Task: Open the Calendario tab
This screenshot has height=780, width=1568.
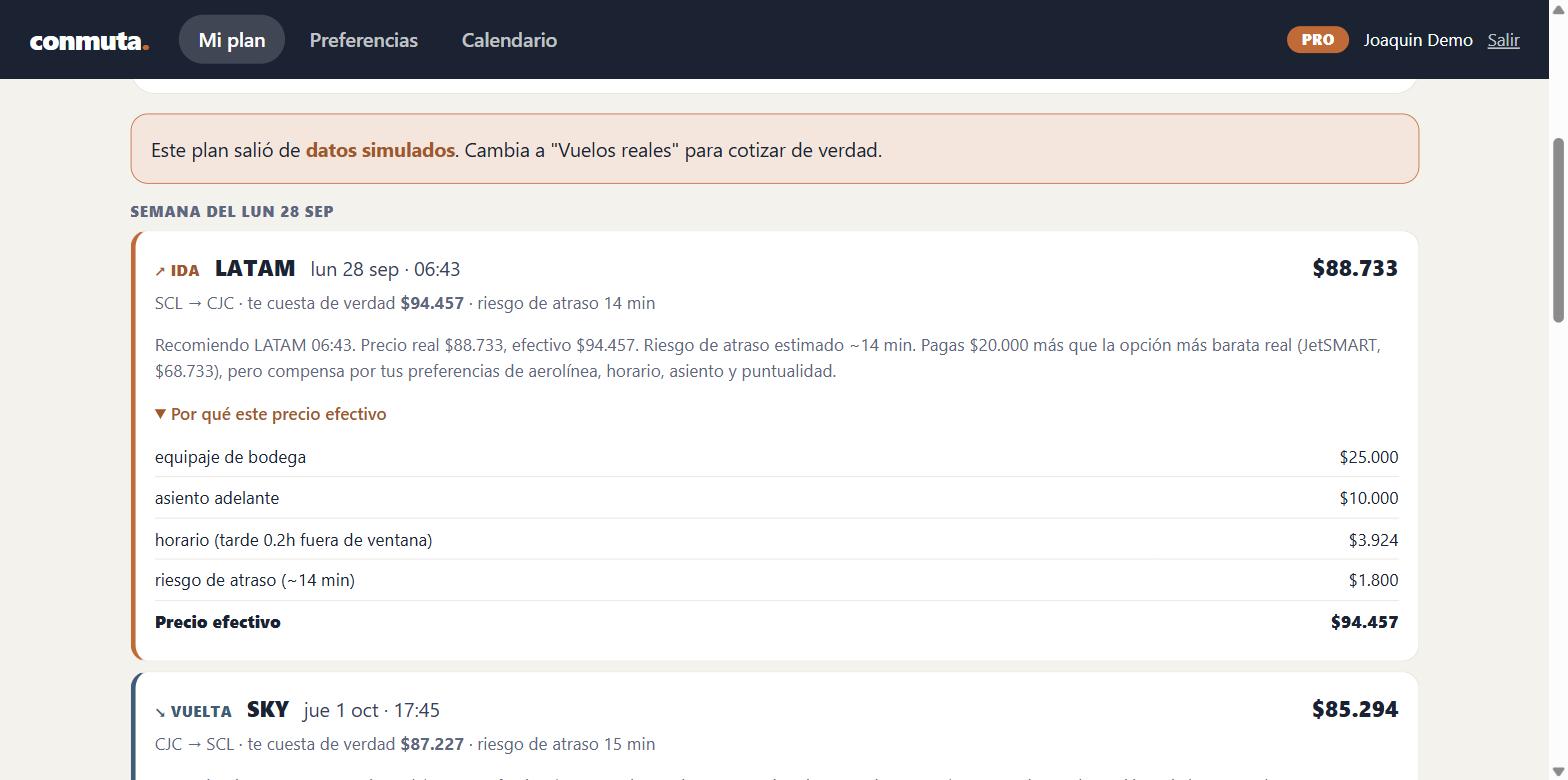Action: pos(509,40)
